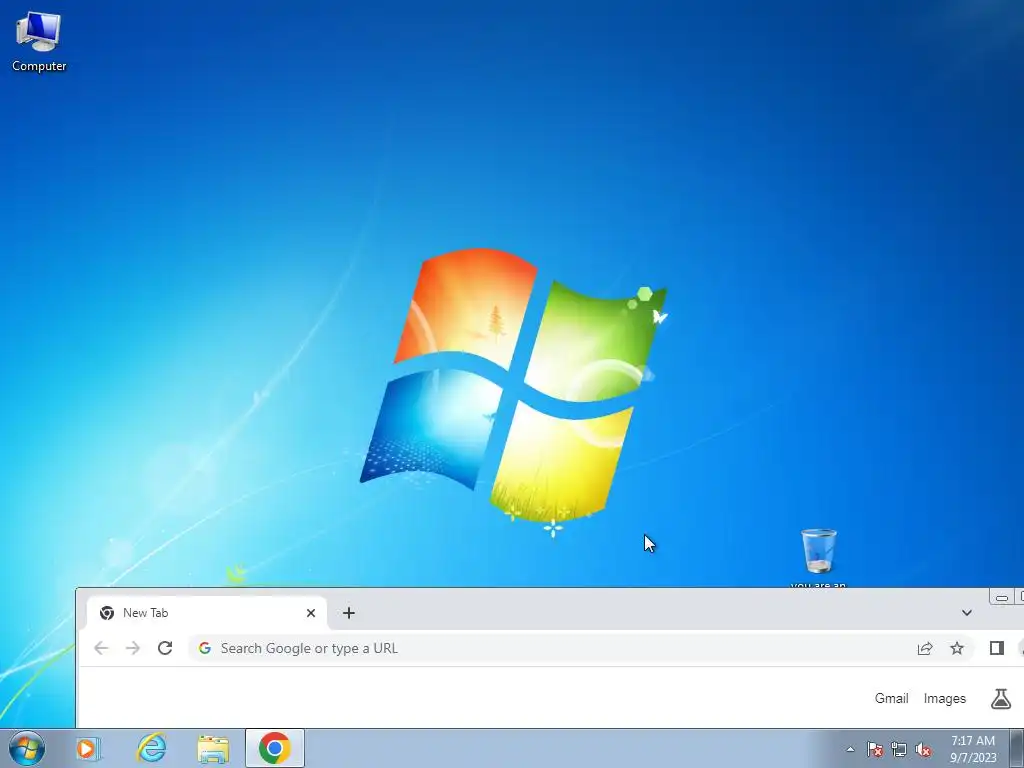Launch Windows Media Player from the taskbar
1024x768 pixels.
point(88,748)
